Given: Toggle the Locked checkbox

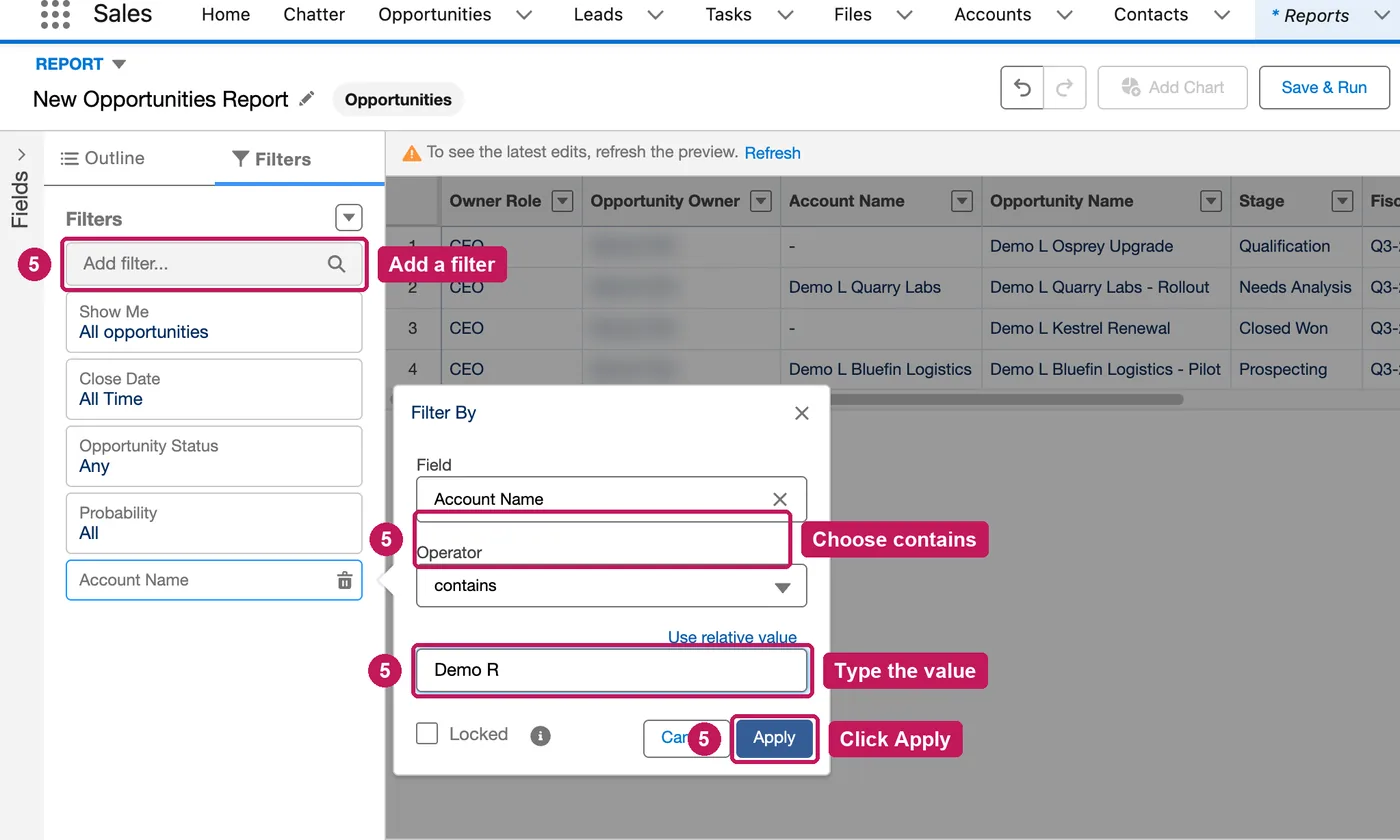Looking at the screenshot, I should coord(427,734).
